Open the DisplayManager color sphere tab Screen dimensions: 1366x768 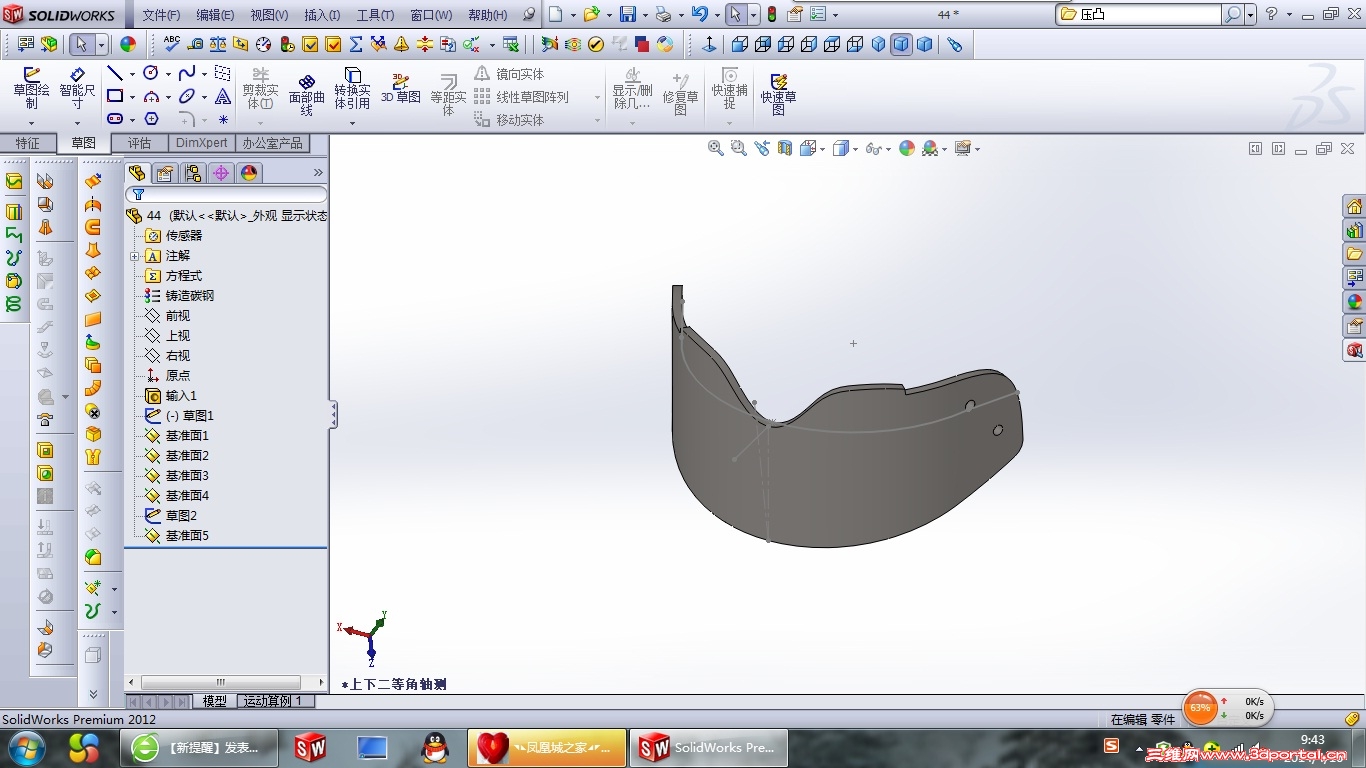249,173
